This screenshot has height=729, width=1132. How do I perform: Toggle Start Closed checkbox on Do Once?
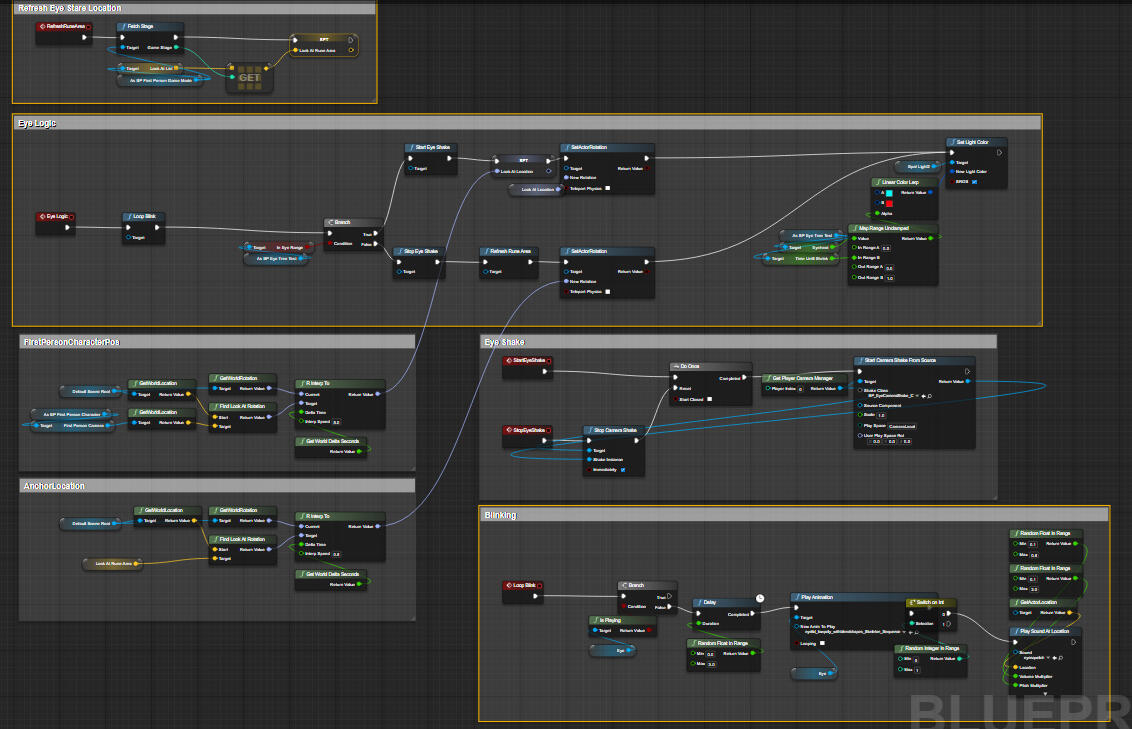tap(710, 399)
